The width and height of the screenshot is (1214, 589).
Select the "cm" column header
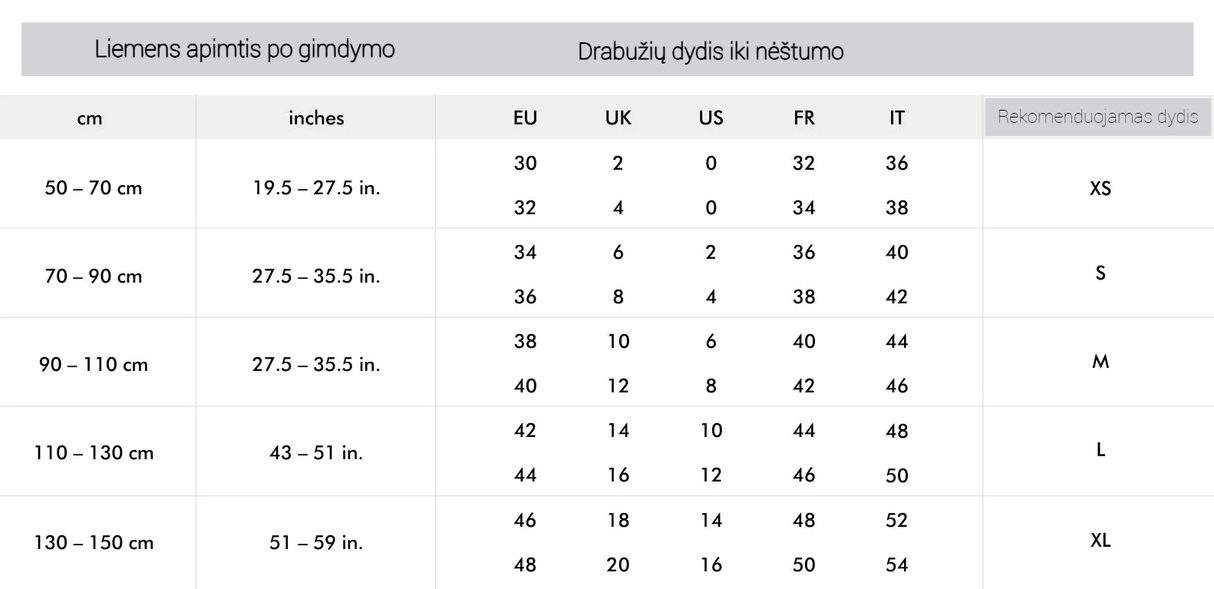[x=90, y=118]
